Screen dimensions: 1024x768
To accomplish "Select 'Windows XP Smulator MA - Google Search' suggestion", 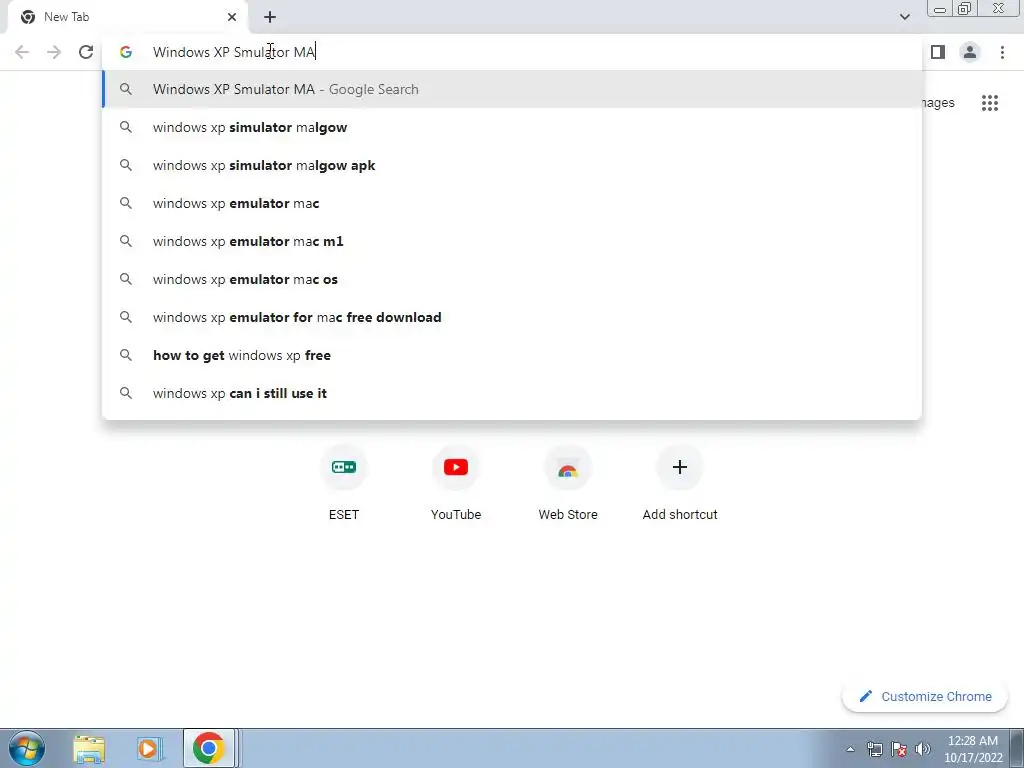I will click(x=512, y=89).
